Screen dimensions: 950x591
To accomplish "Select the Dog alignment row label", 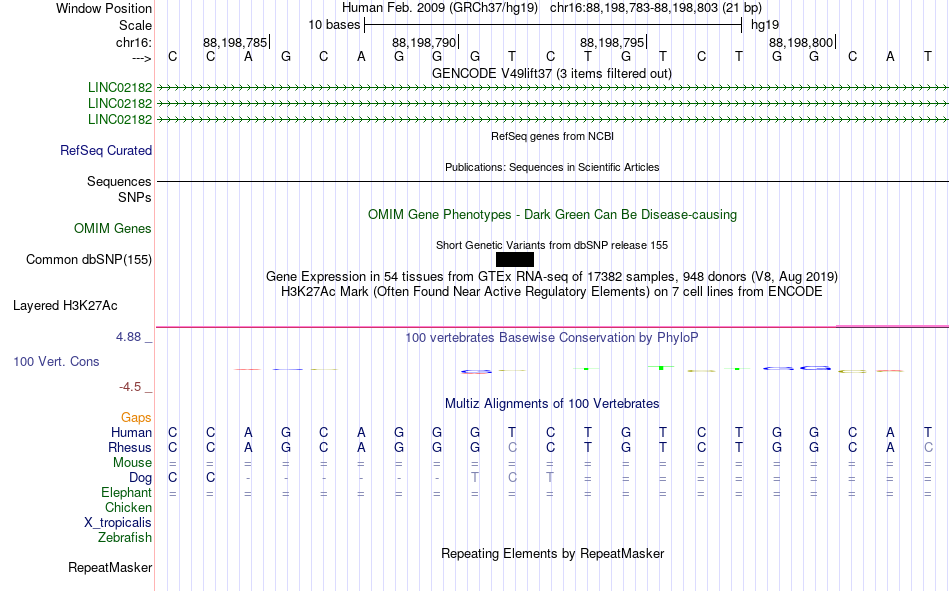I will coord(141,478).
